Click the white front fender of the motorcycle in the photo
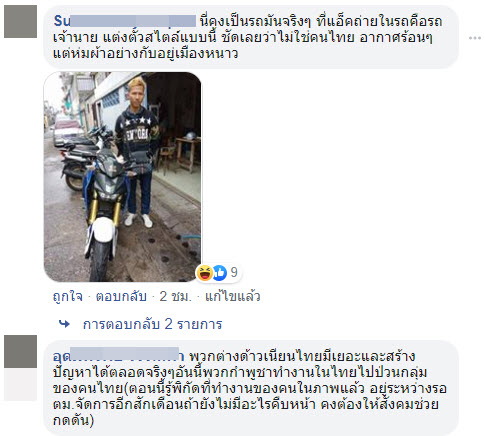The image size is (485, 436). [x=103, y=229]
